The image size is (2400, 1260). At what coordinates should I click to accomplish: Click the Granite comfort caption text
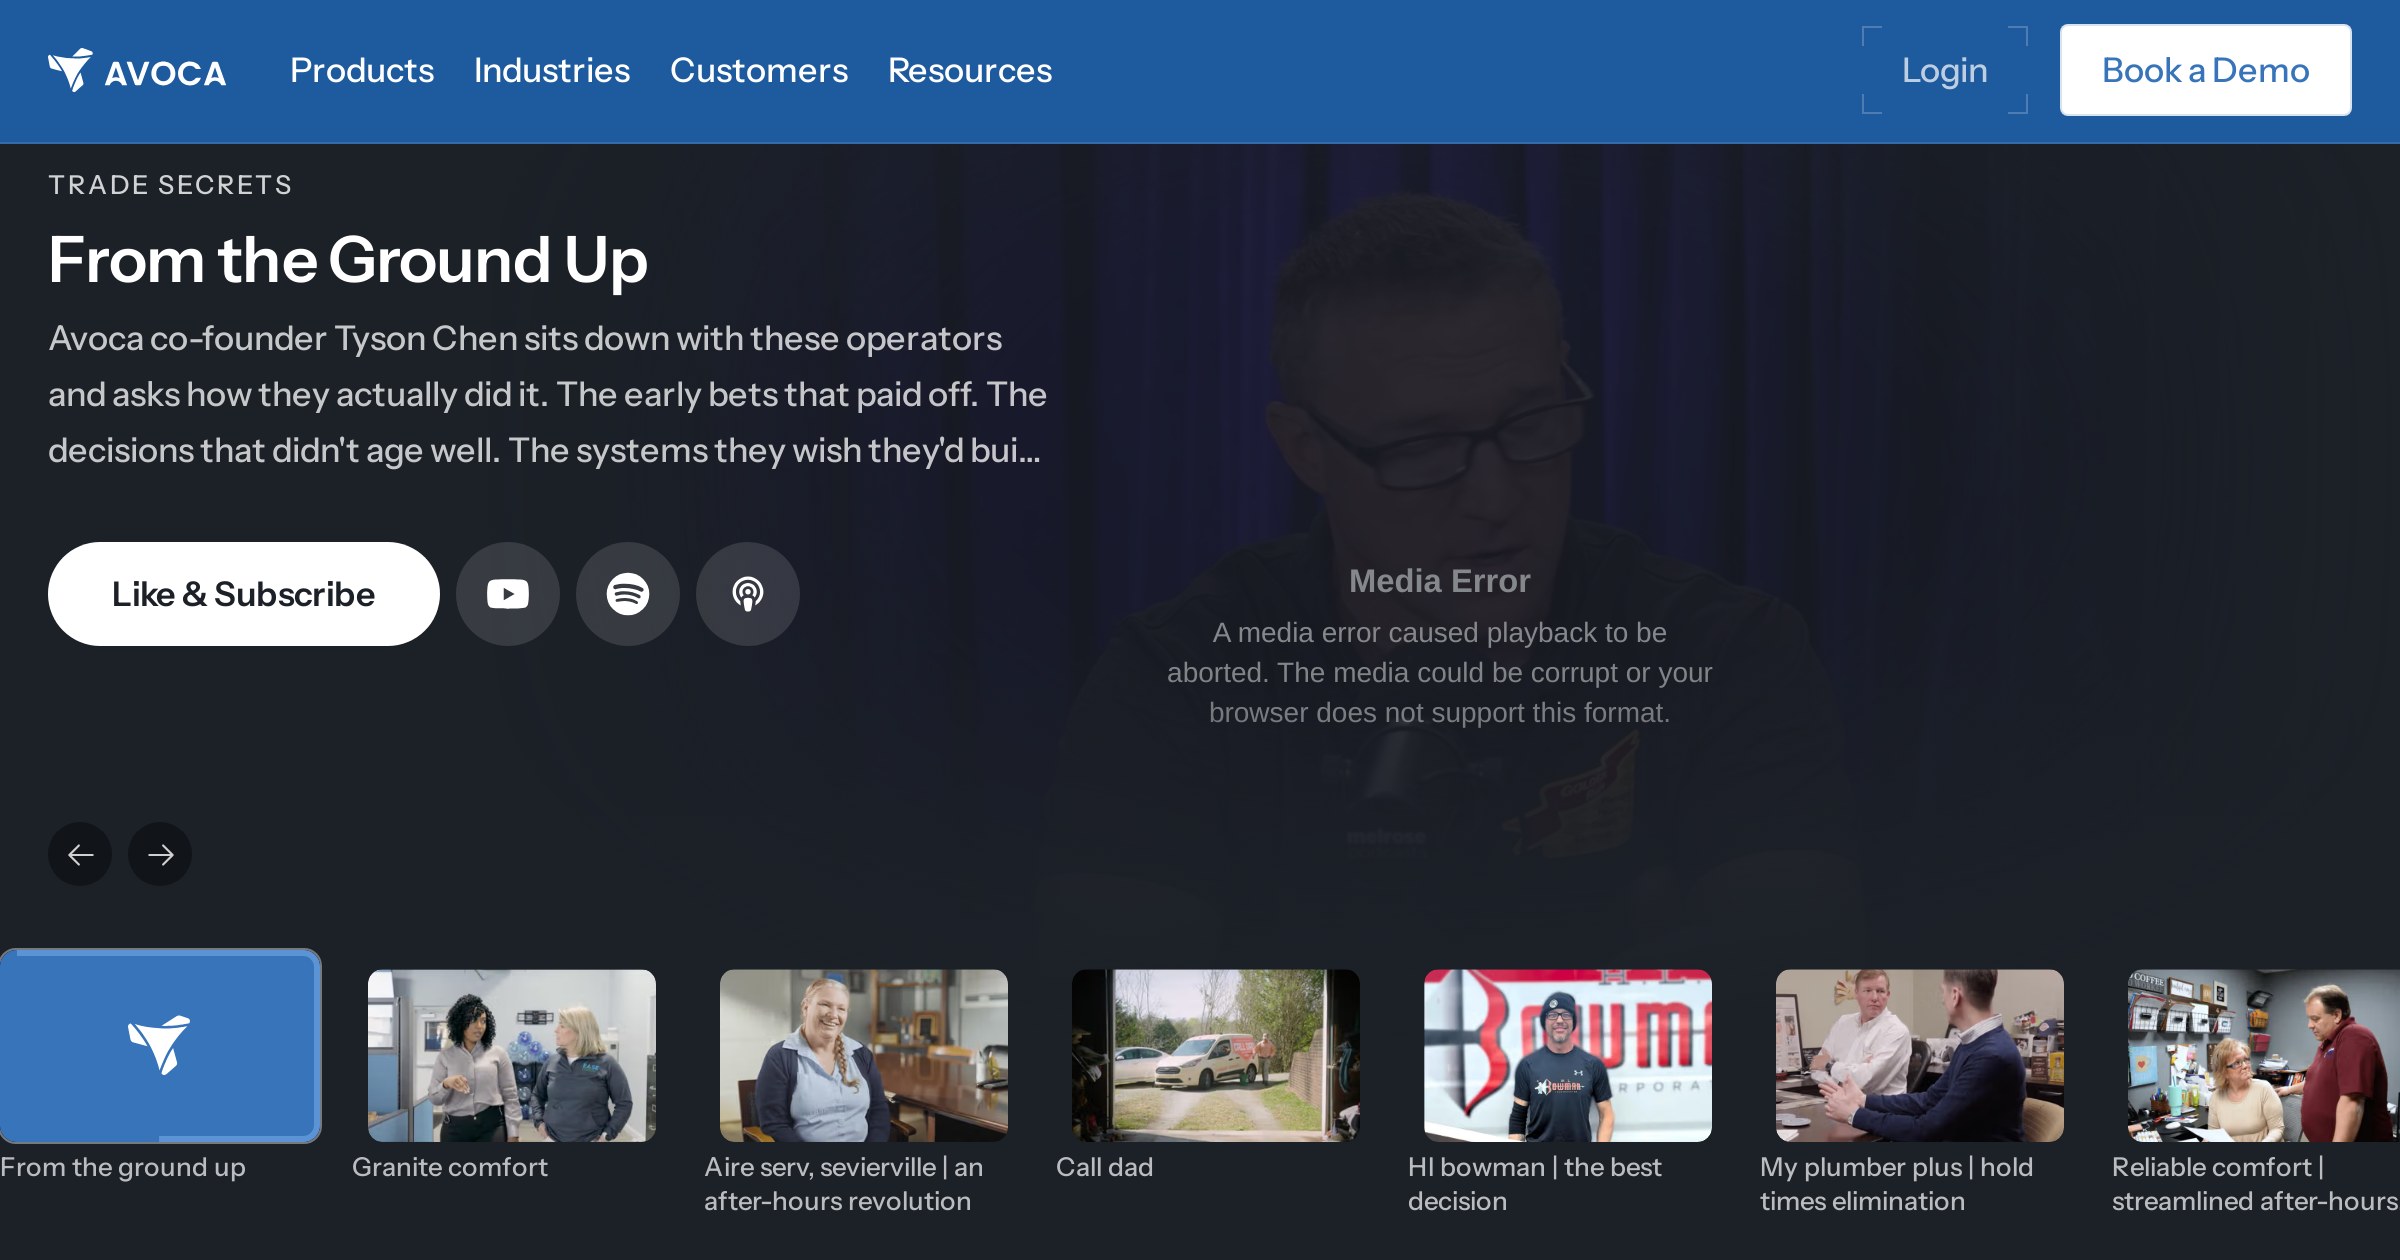tap(450, 1167)
